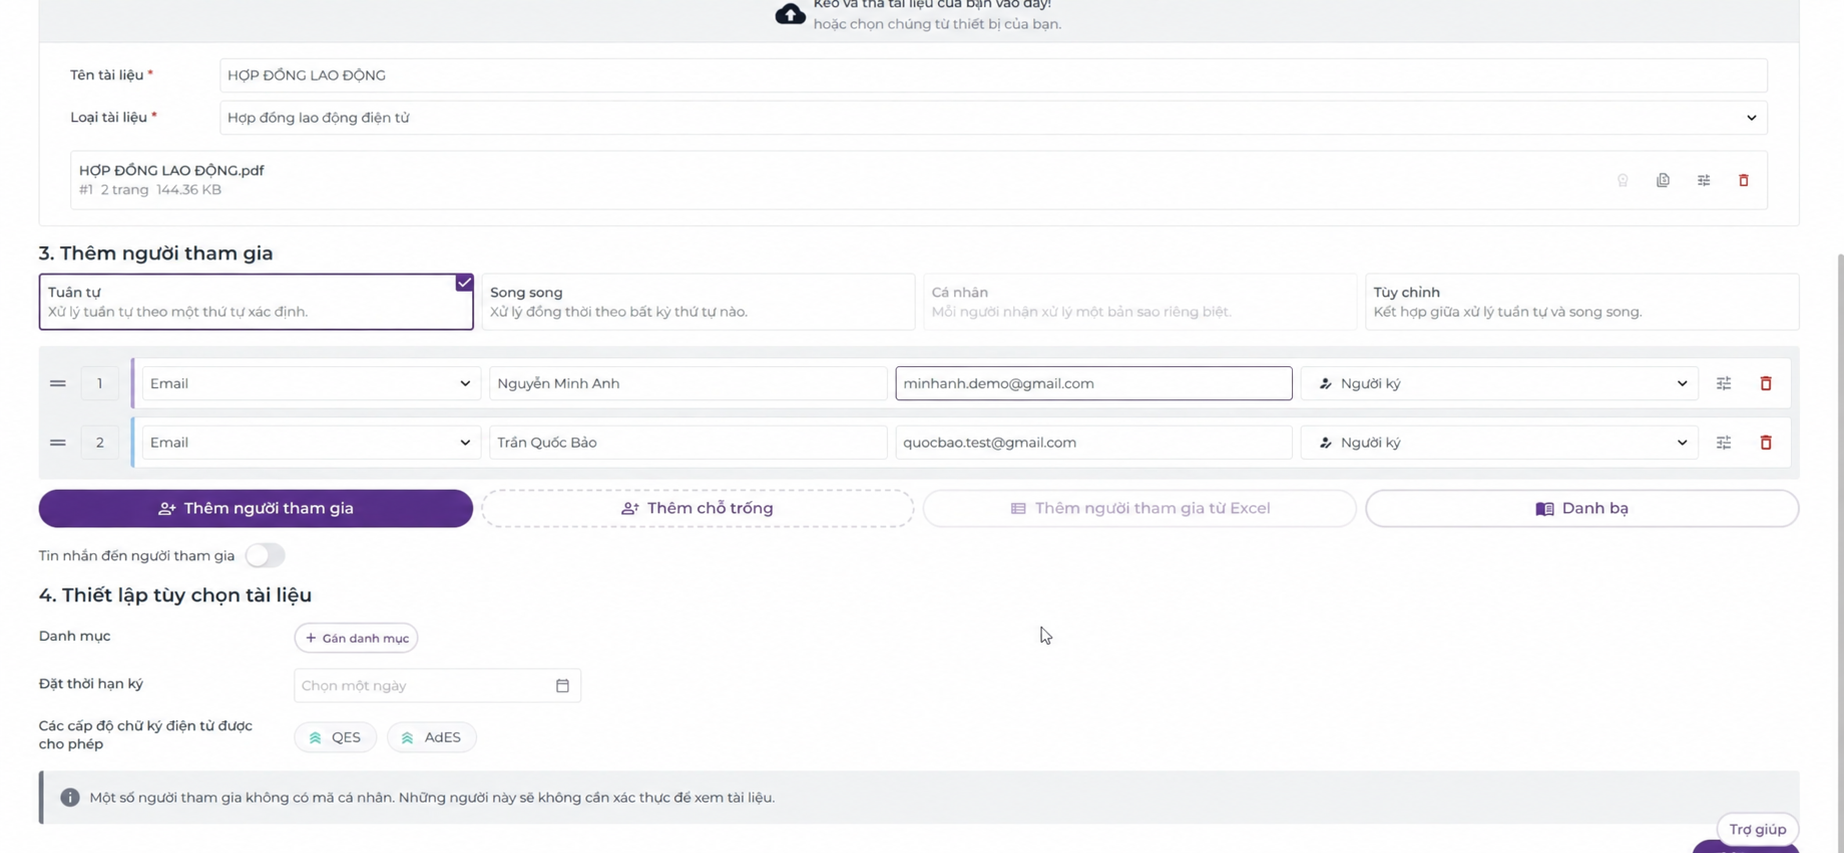Viewport: 1844px width, 853px height.
Task: Delete participant Nguyễn Minh Anh
Action: pos(1766,383)
